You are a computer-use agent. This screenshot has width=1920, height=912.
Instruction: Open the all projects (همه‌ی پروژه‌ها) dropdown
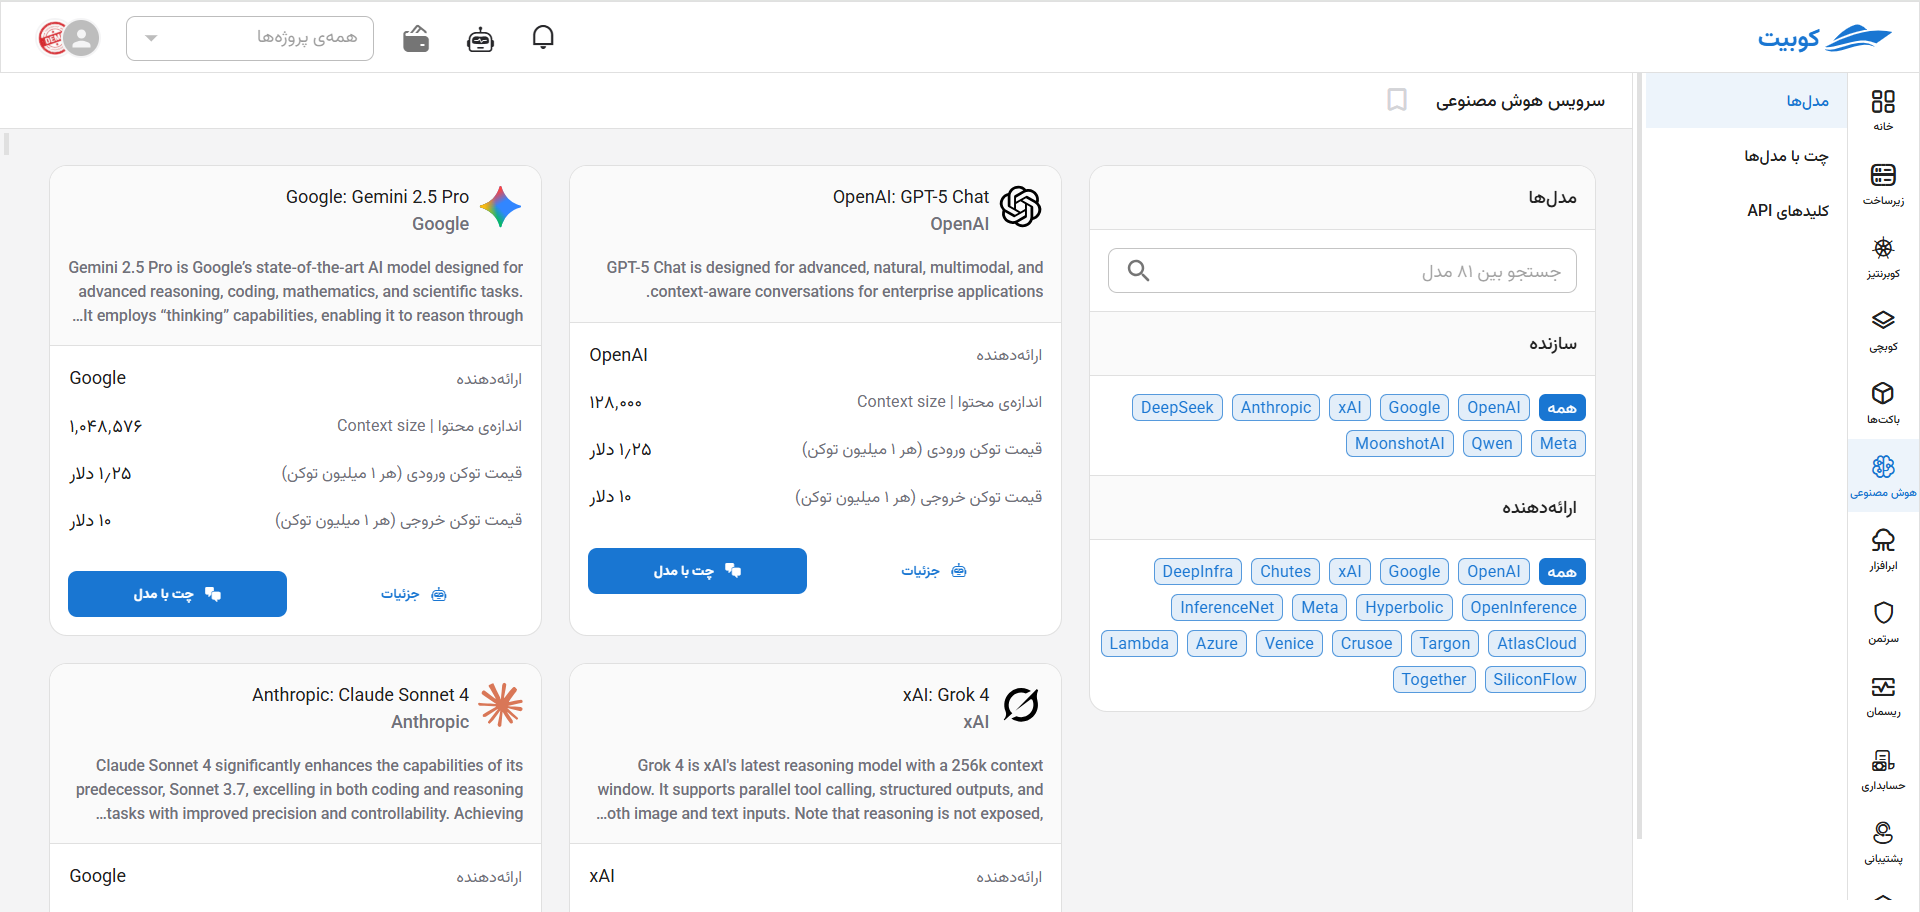click(x=250, y=38)
